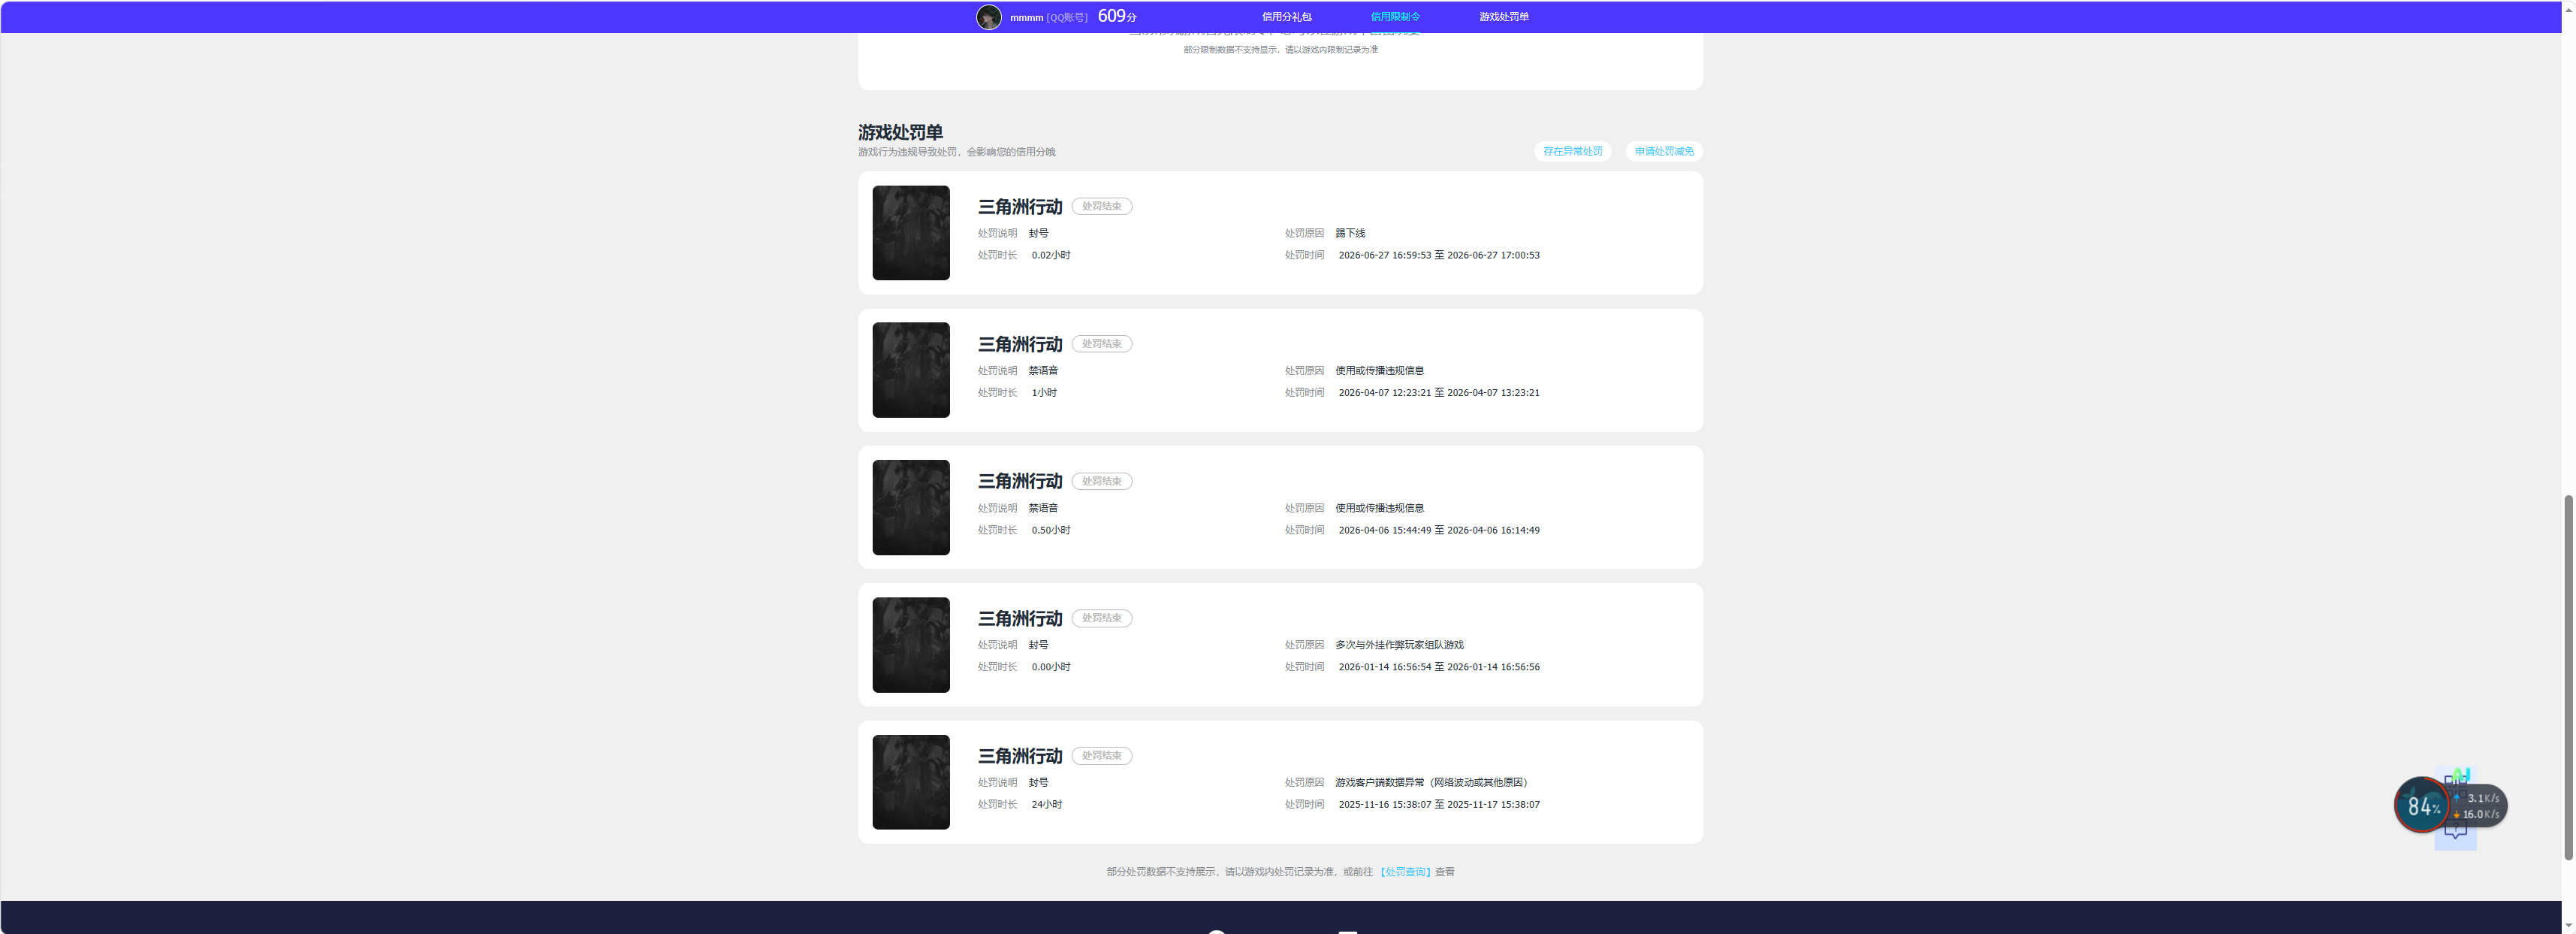Click 处罚结束 badge on the 0.00小时 card

(1102, 618)
